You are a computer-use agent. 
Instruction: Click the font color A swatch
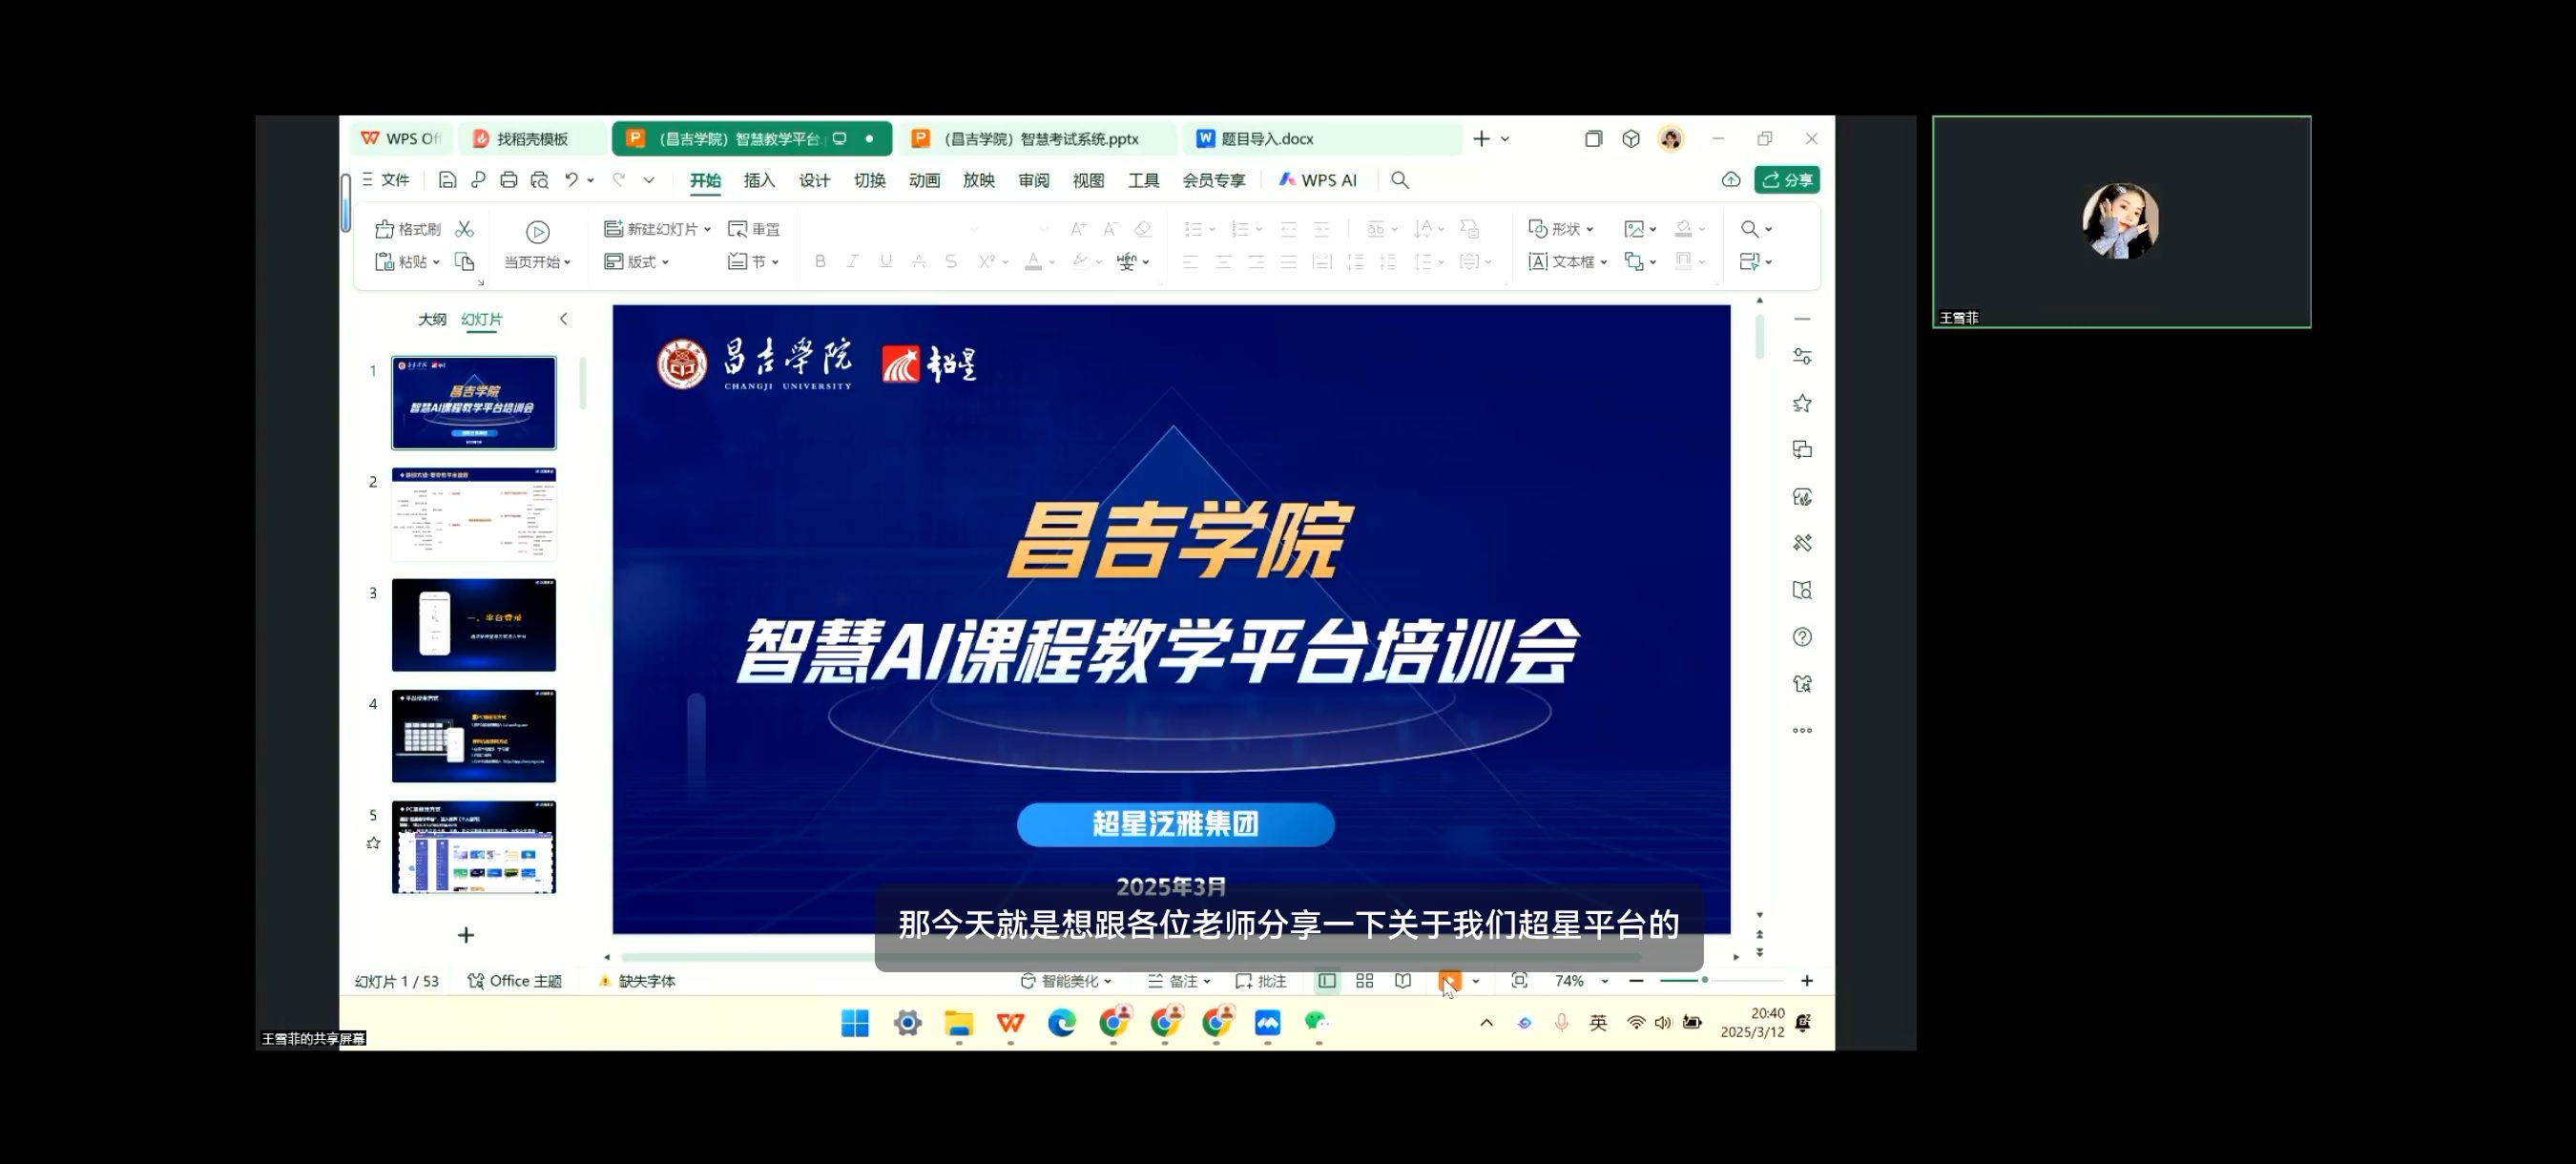coord(1034,261)
